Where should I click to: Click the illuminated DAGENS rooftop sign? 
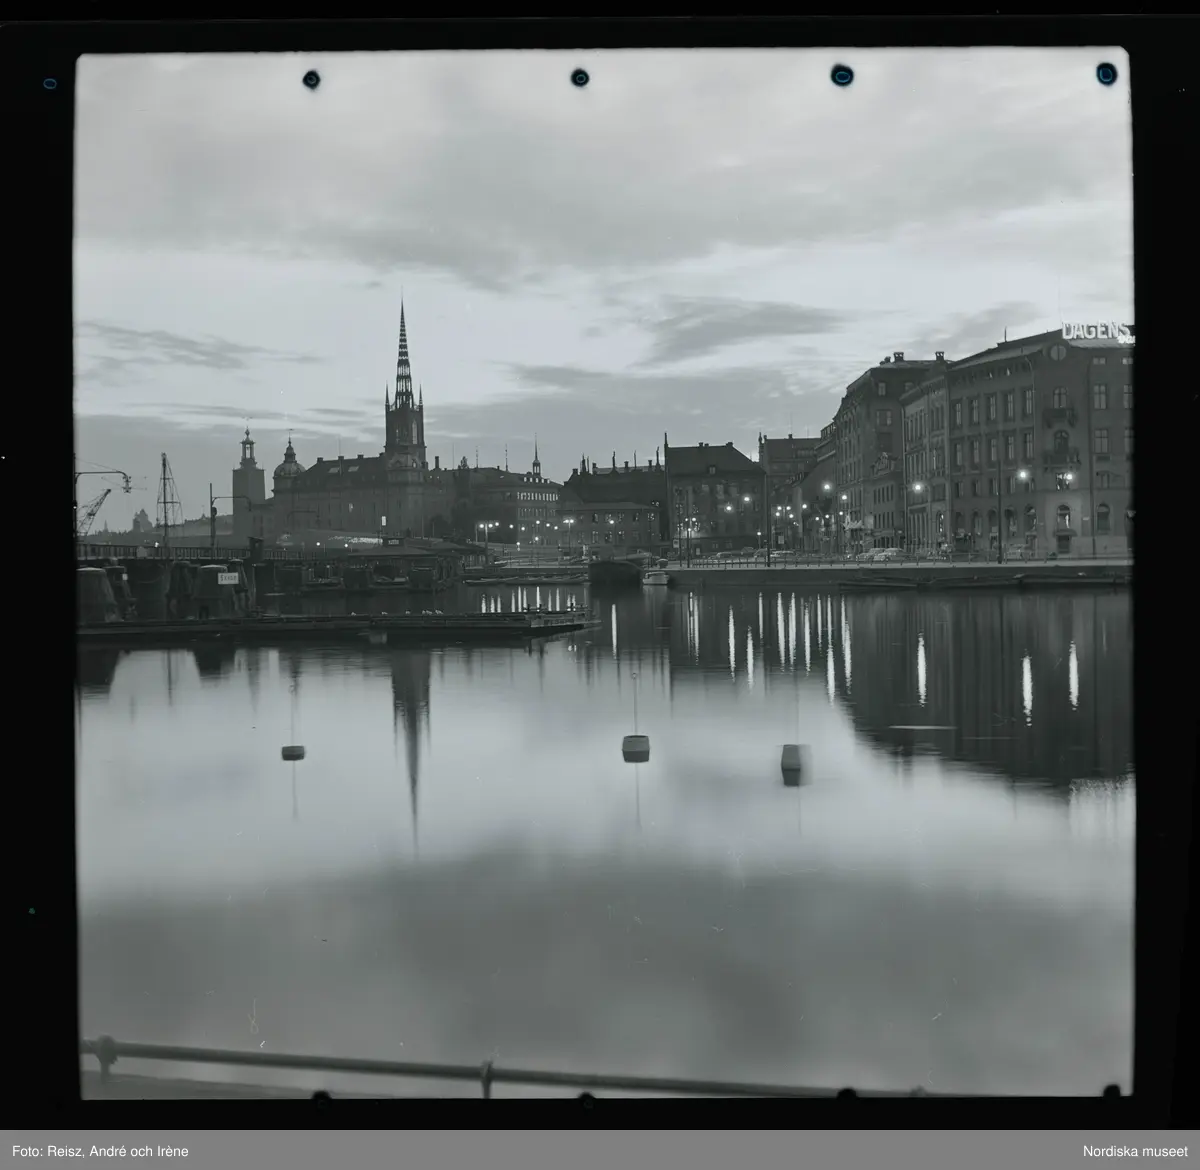[1095, 331]
